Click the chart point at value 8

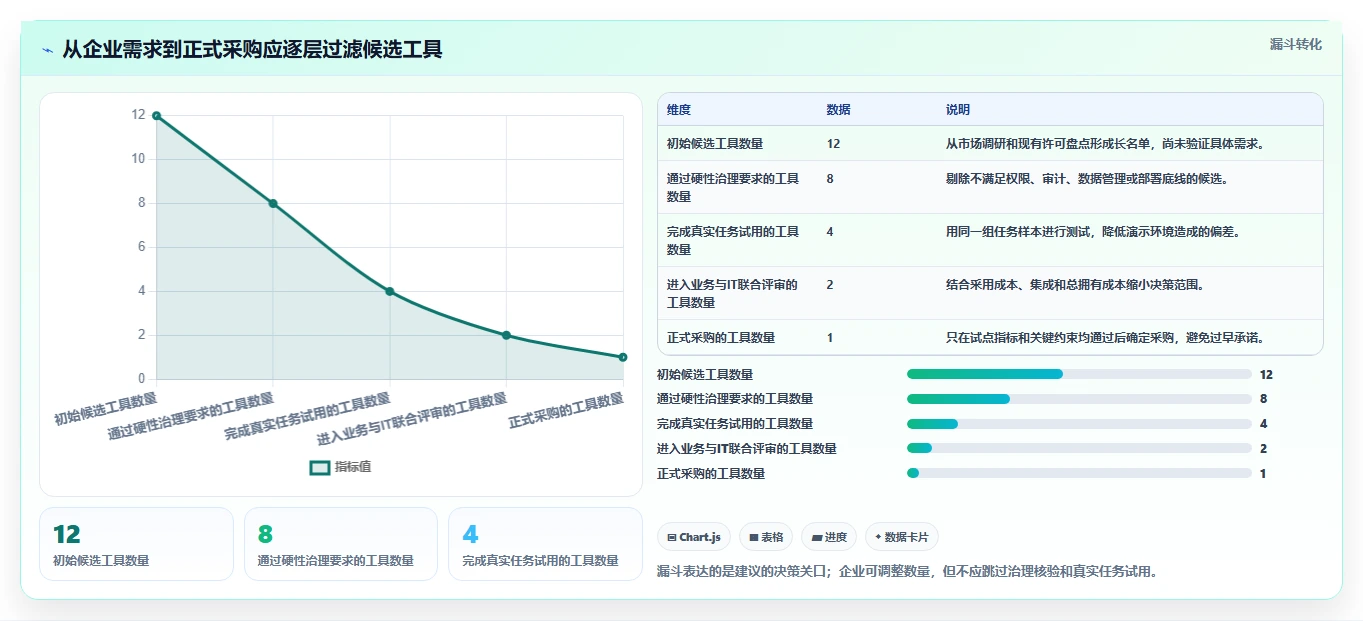[x=273, y=203]
